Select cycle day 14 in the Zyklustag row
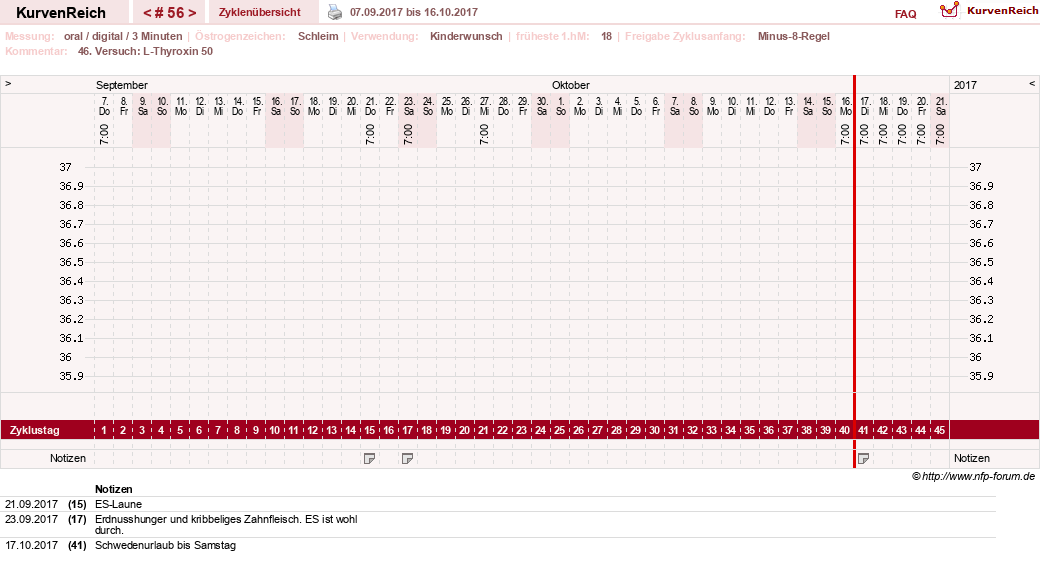 [x=350, y=430]
